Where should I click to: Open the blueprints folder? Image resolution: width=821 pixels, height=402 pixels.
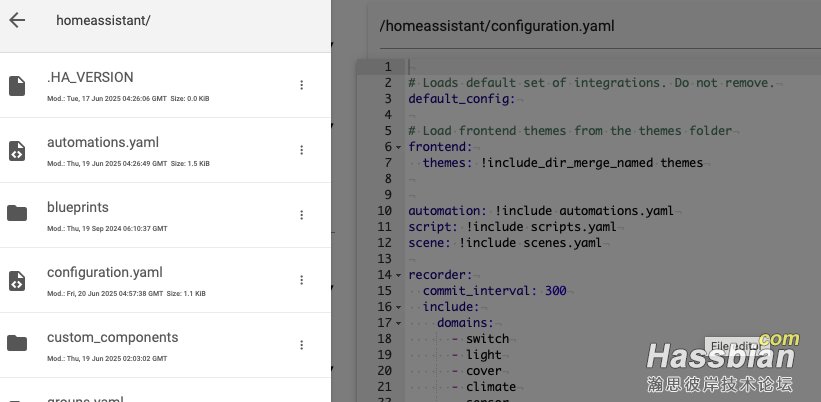pyautogui.click(x=77, y=207)
